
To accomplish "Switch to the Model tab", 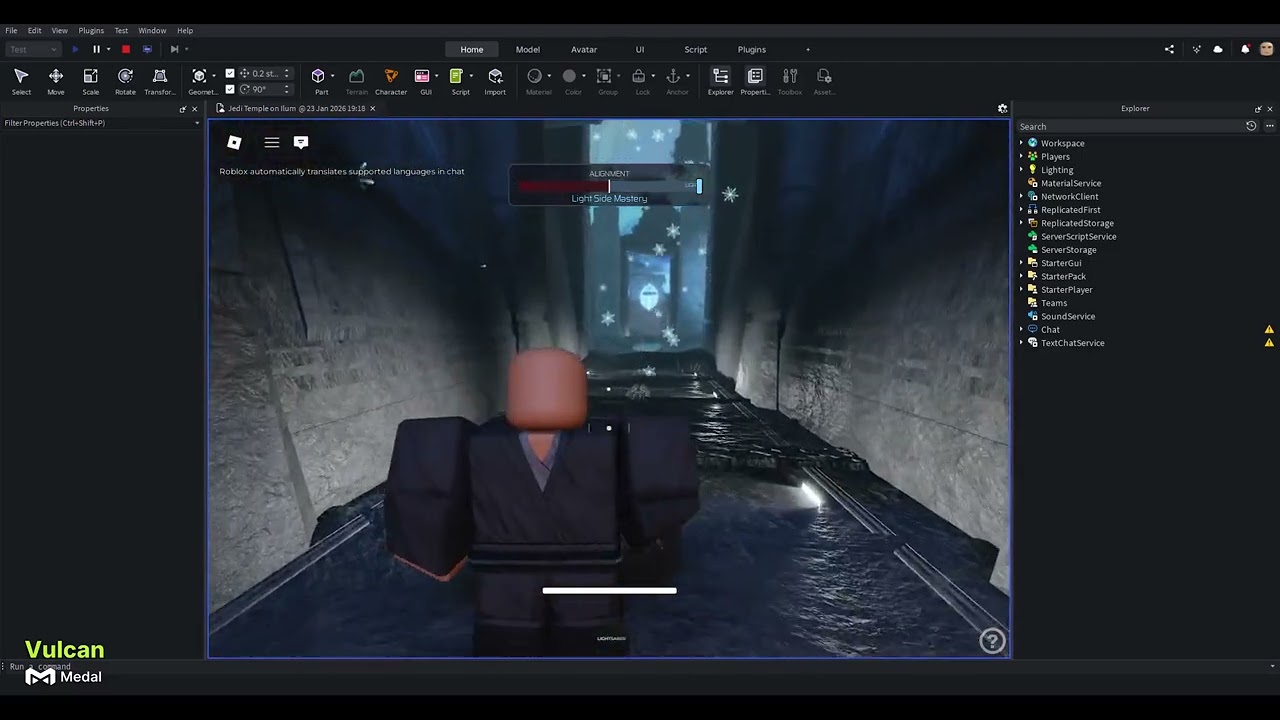I will [x=528, y=49].
